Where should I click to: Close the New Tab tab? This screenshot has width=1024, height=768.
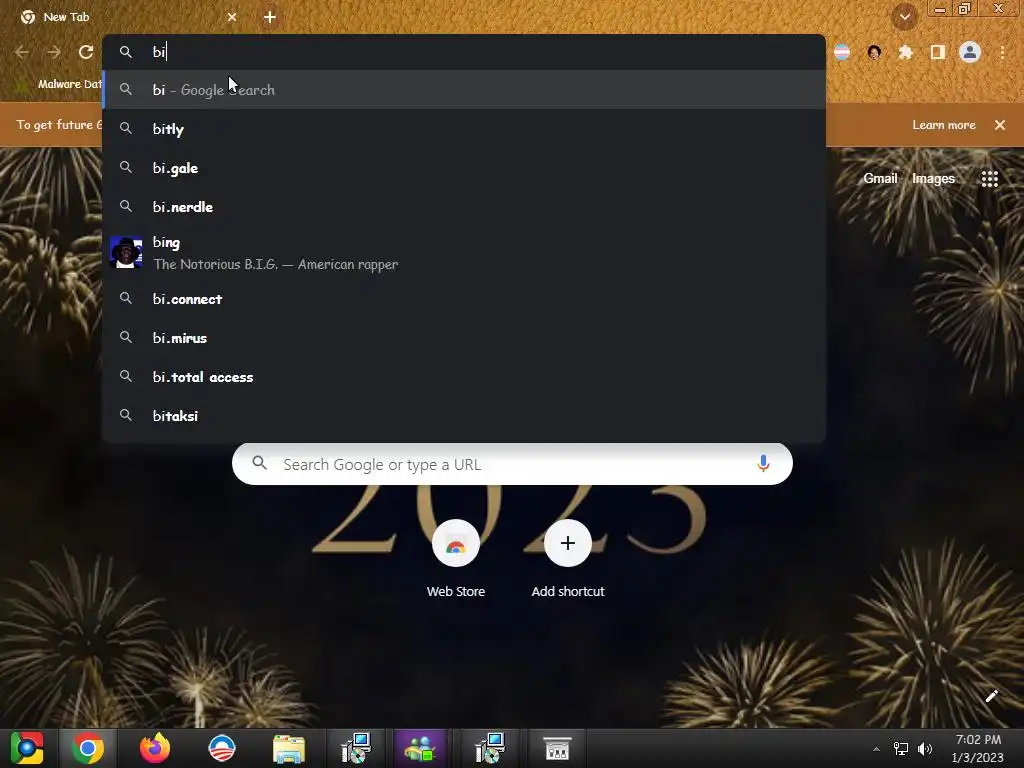(x=232, y=17)
